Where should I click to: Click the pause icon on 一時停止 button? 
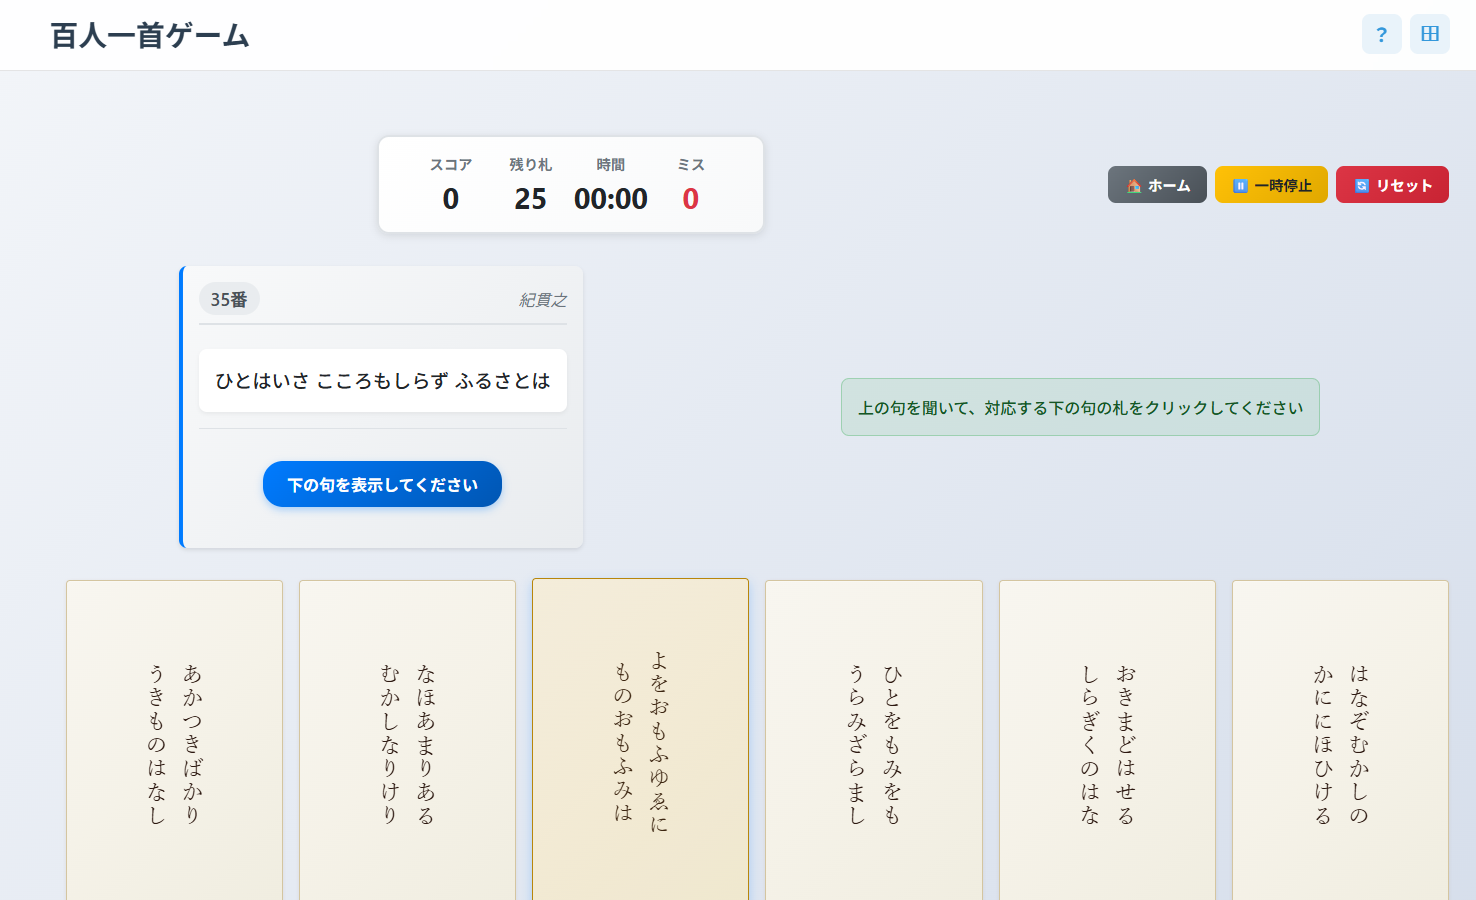point(1239,184)
